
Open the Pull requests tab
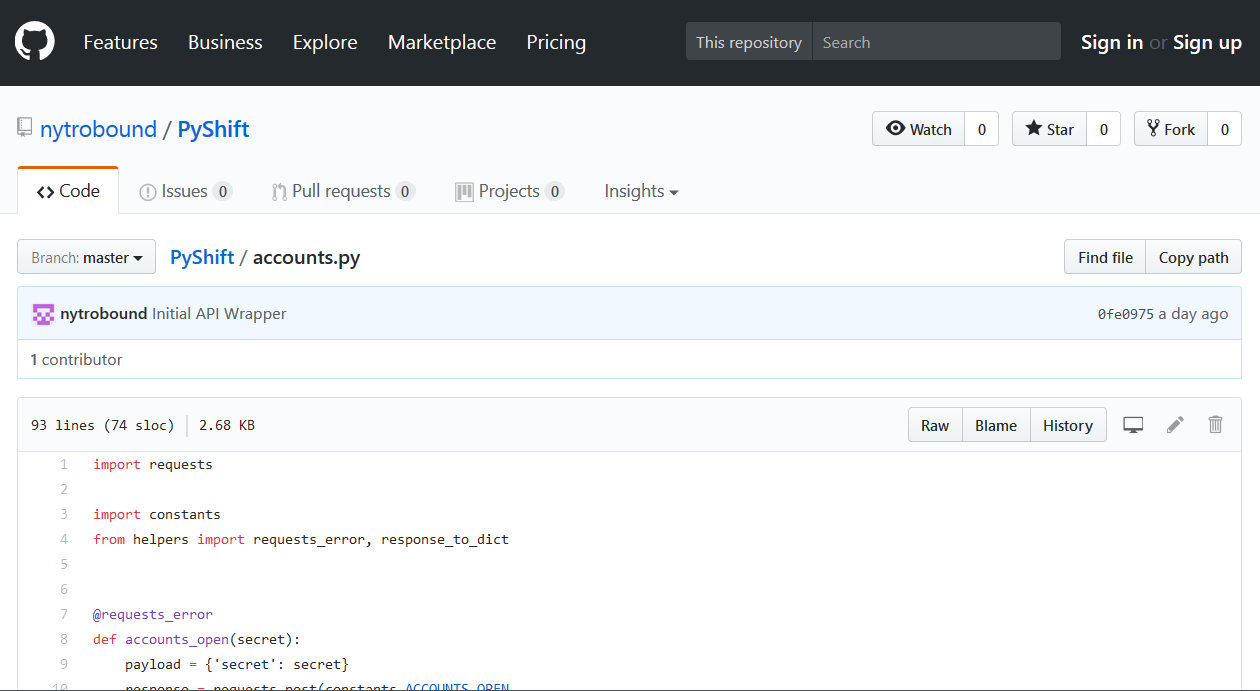[343, 191]
